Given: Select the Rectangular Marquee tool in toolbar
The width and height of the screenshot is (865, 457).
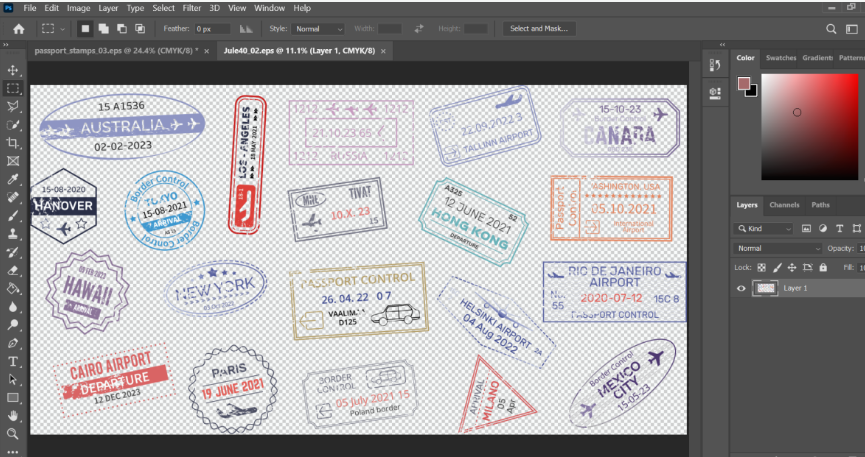Looking at the screenshot, I should (13, 88).
